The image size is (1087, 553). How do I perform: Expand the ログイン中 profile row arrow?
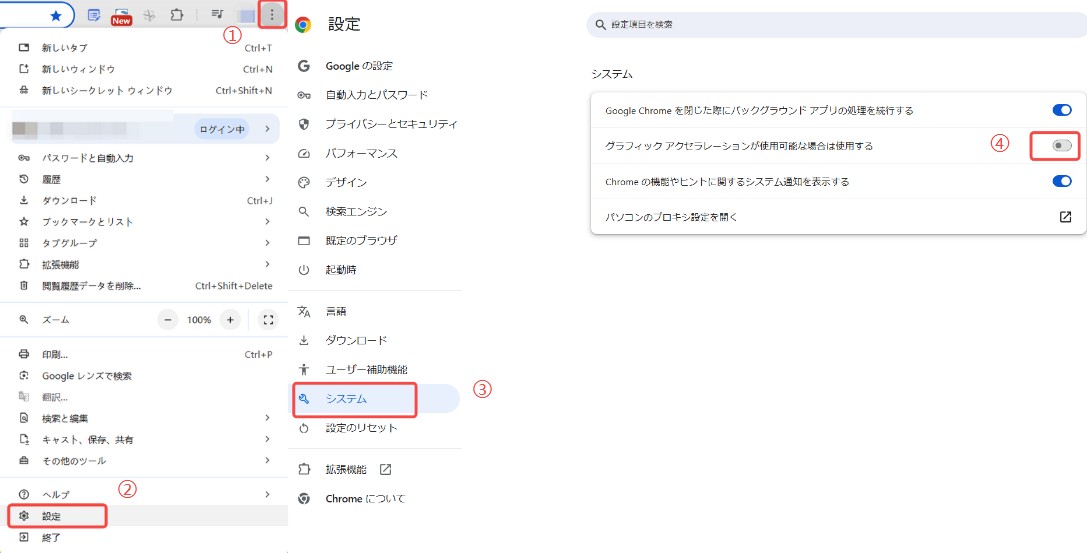[x=268, y=129]
